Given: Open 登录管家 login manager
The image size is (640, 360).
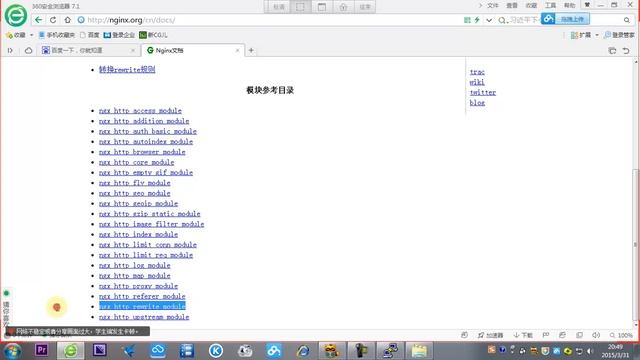Looking at the screenshot, I should coord(619,35).
